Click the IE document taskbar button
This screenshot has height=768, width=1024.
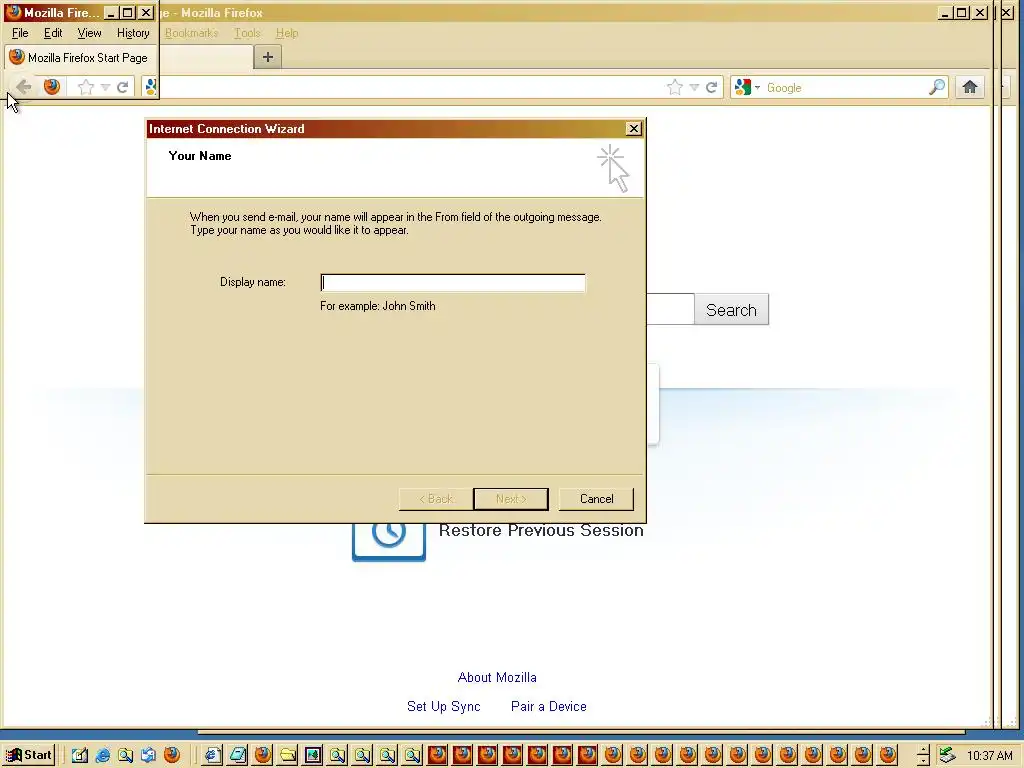pos(213,756)
